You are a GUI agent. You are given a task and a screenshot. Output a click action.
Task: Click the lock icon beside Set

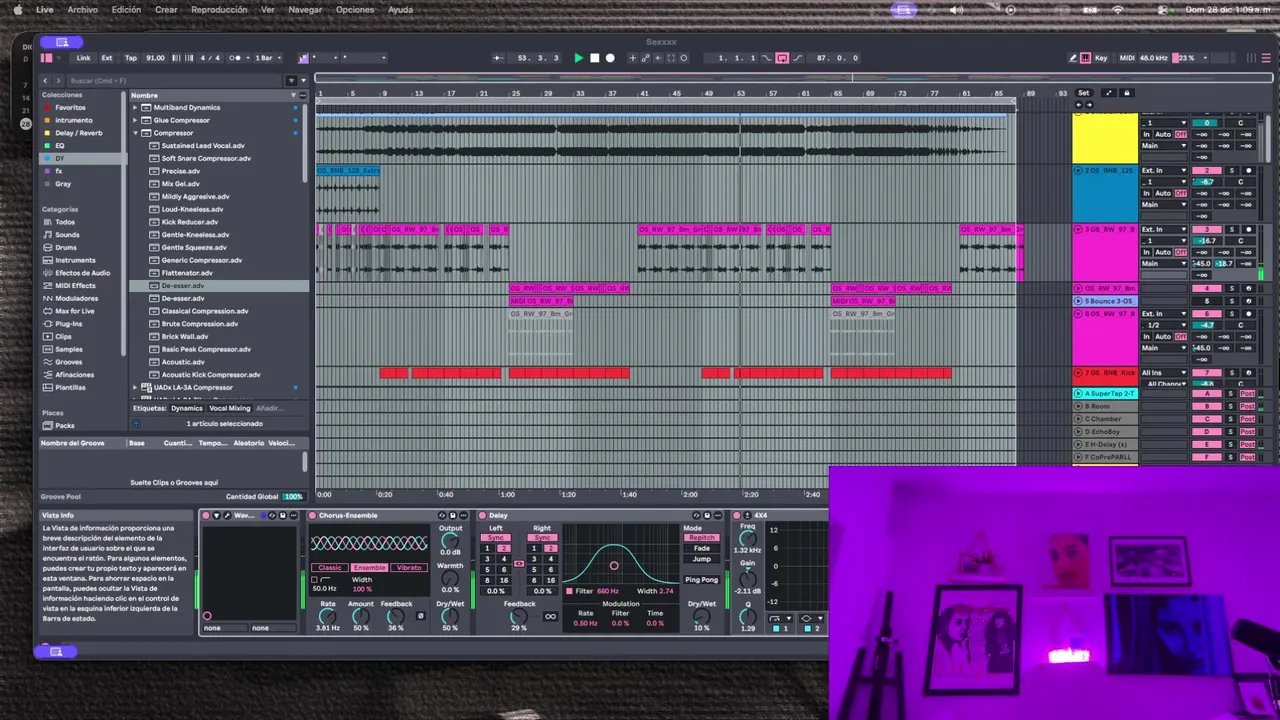(x=1127, y=93)
